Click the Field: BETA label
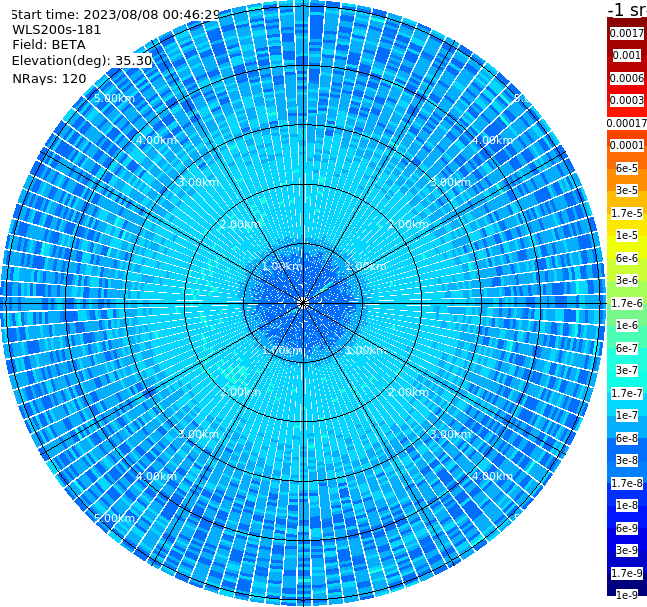 49,45
